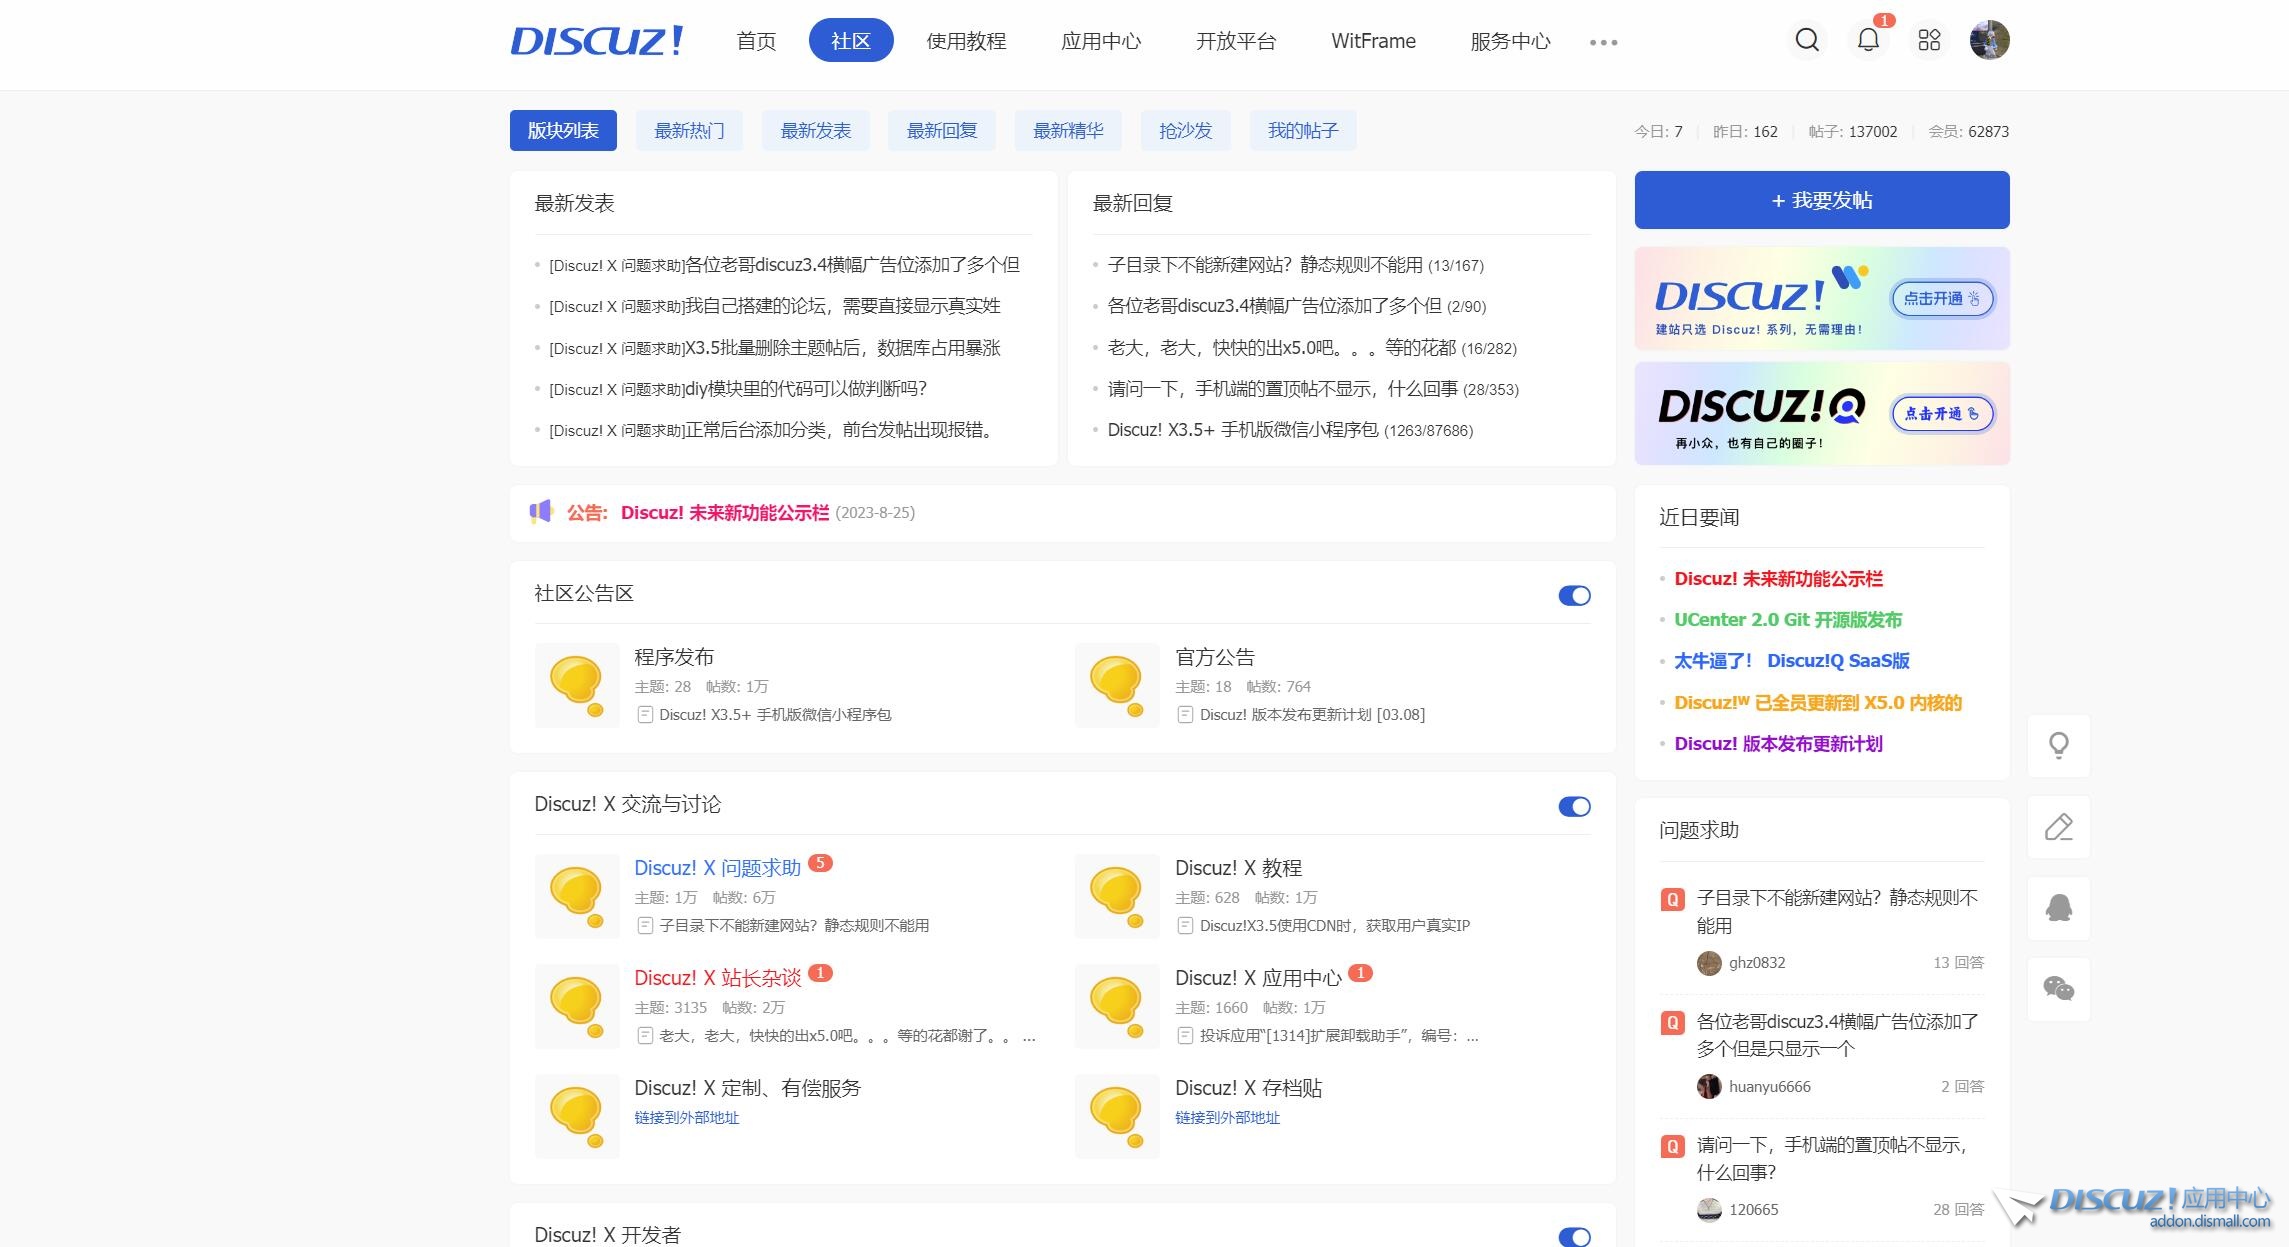Open 使用教程 in the top navigation
2289x1247 pixels.
[x=966, y=41]
